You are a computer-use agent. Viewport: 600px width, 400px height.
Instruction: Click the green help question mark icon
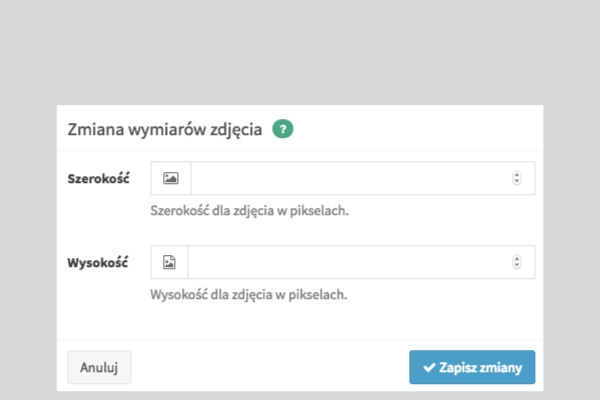point(283,129)
